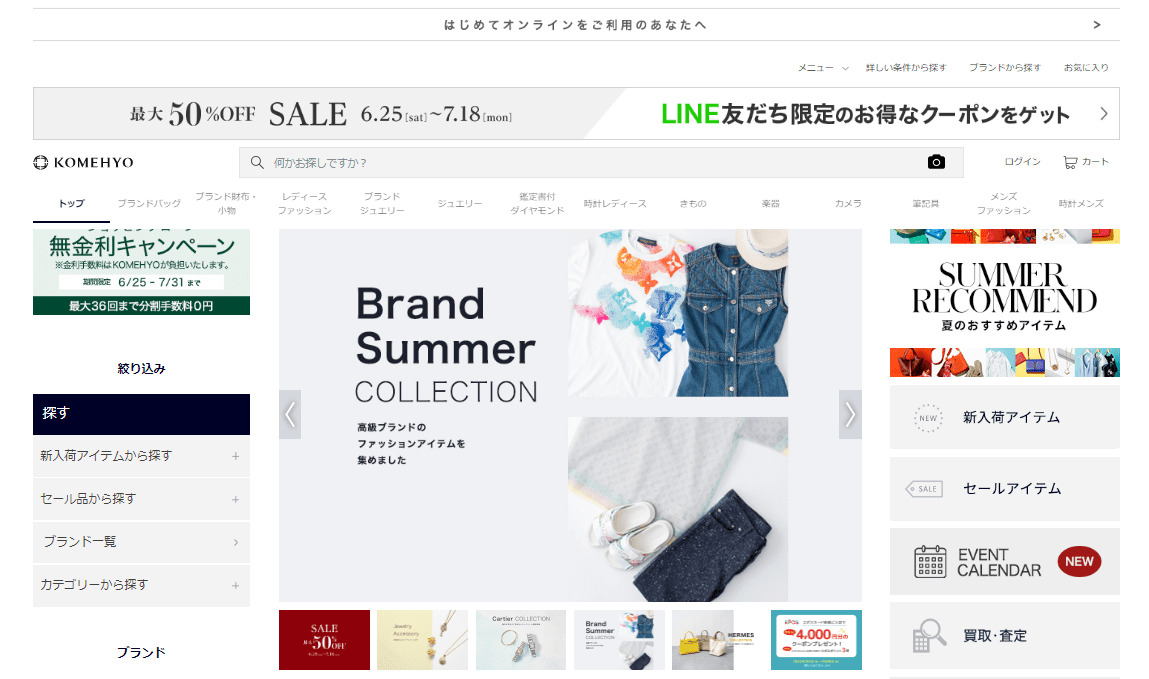Image resolution: width=1149 pixels, height=679 pixels.
Task: Select the ジュエリー tab
Action: click(x=459, y=204)
